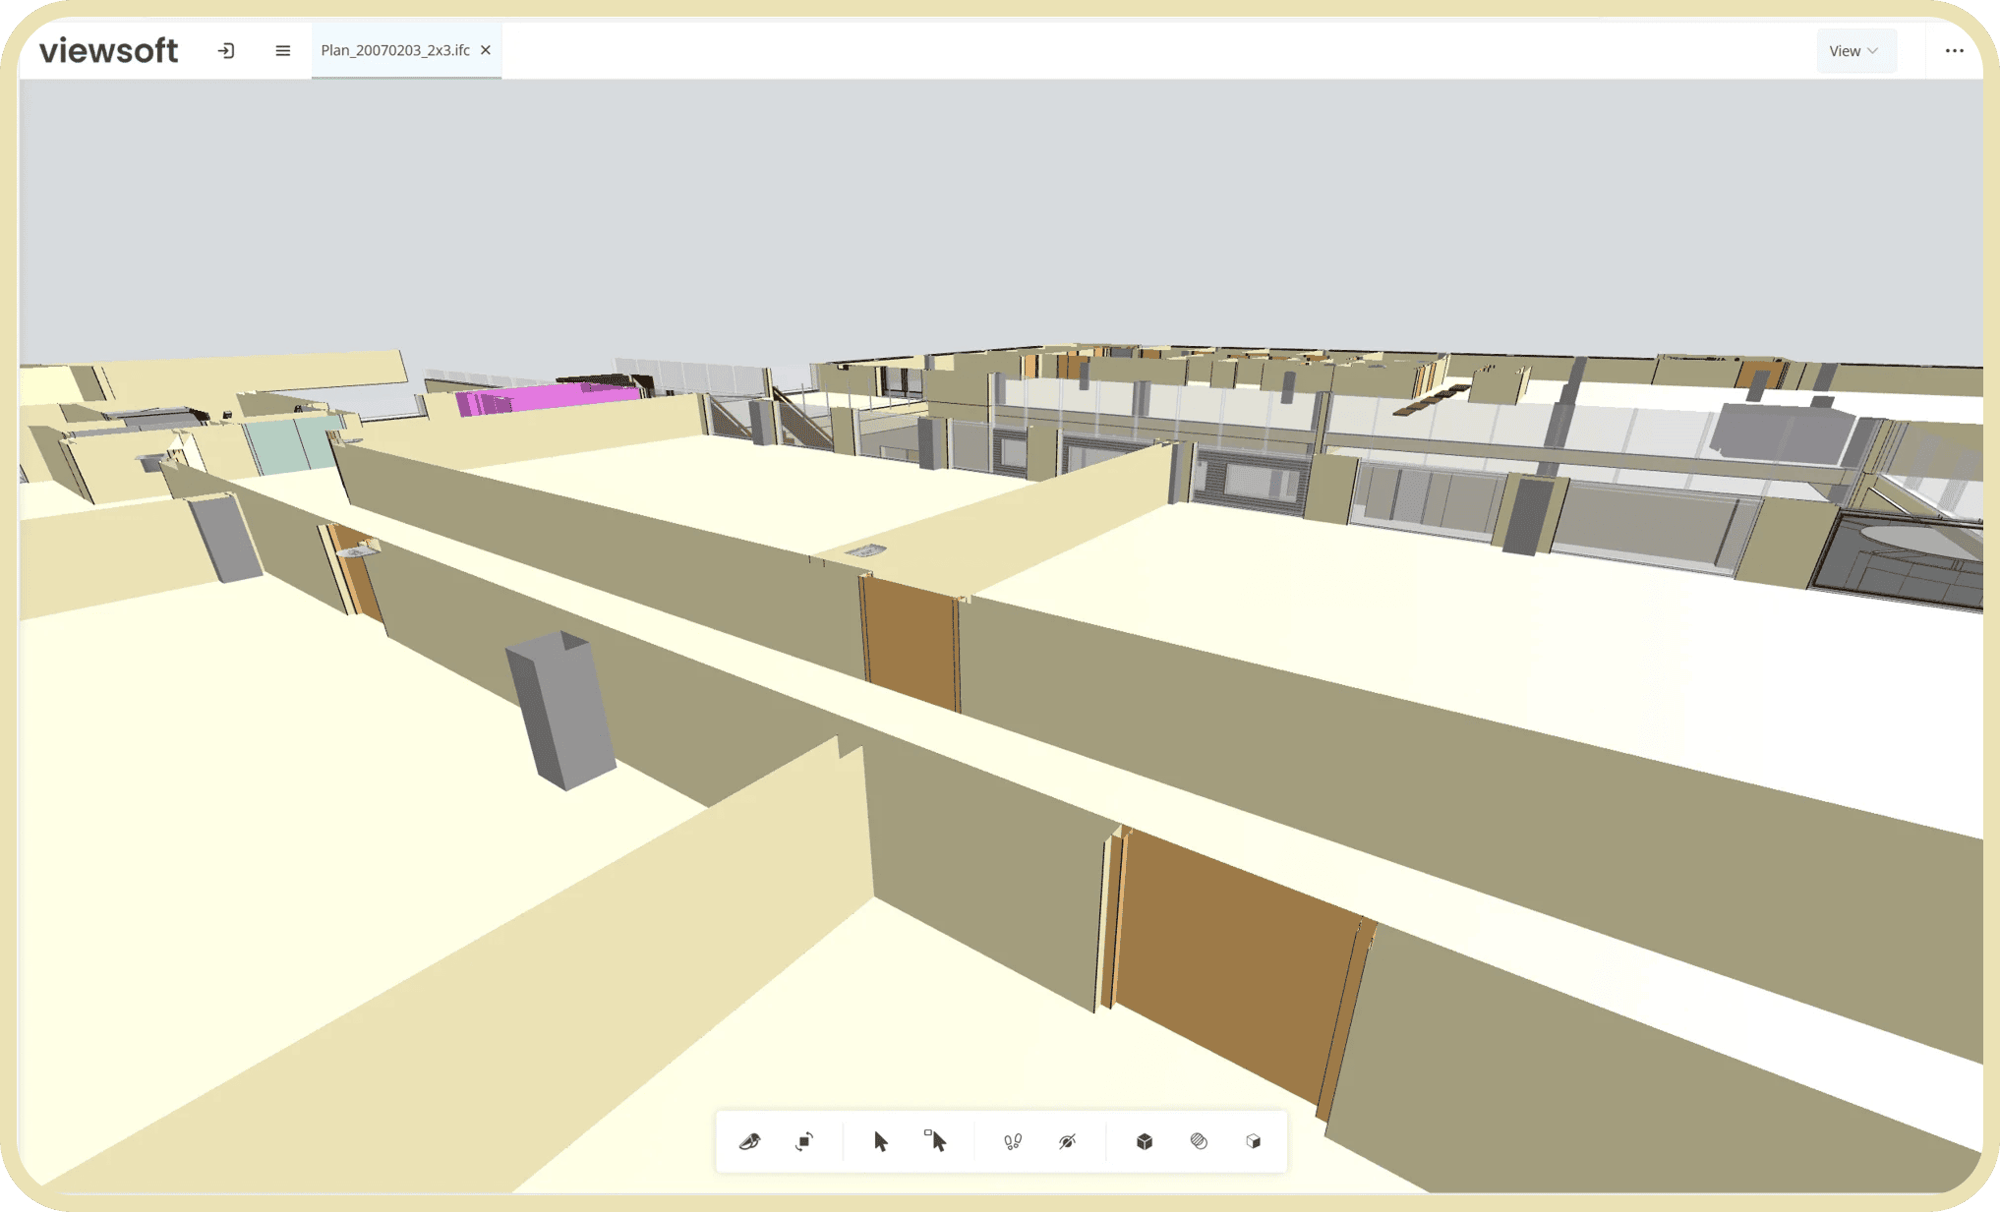Switch to solid cube shading

point(1144,1141)
